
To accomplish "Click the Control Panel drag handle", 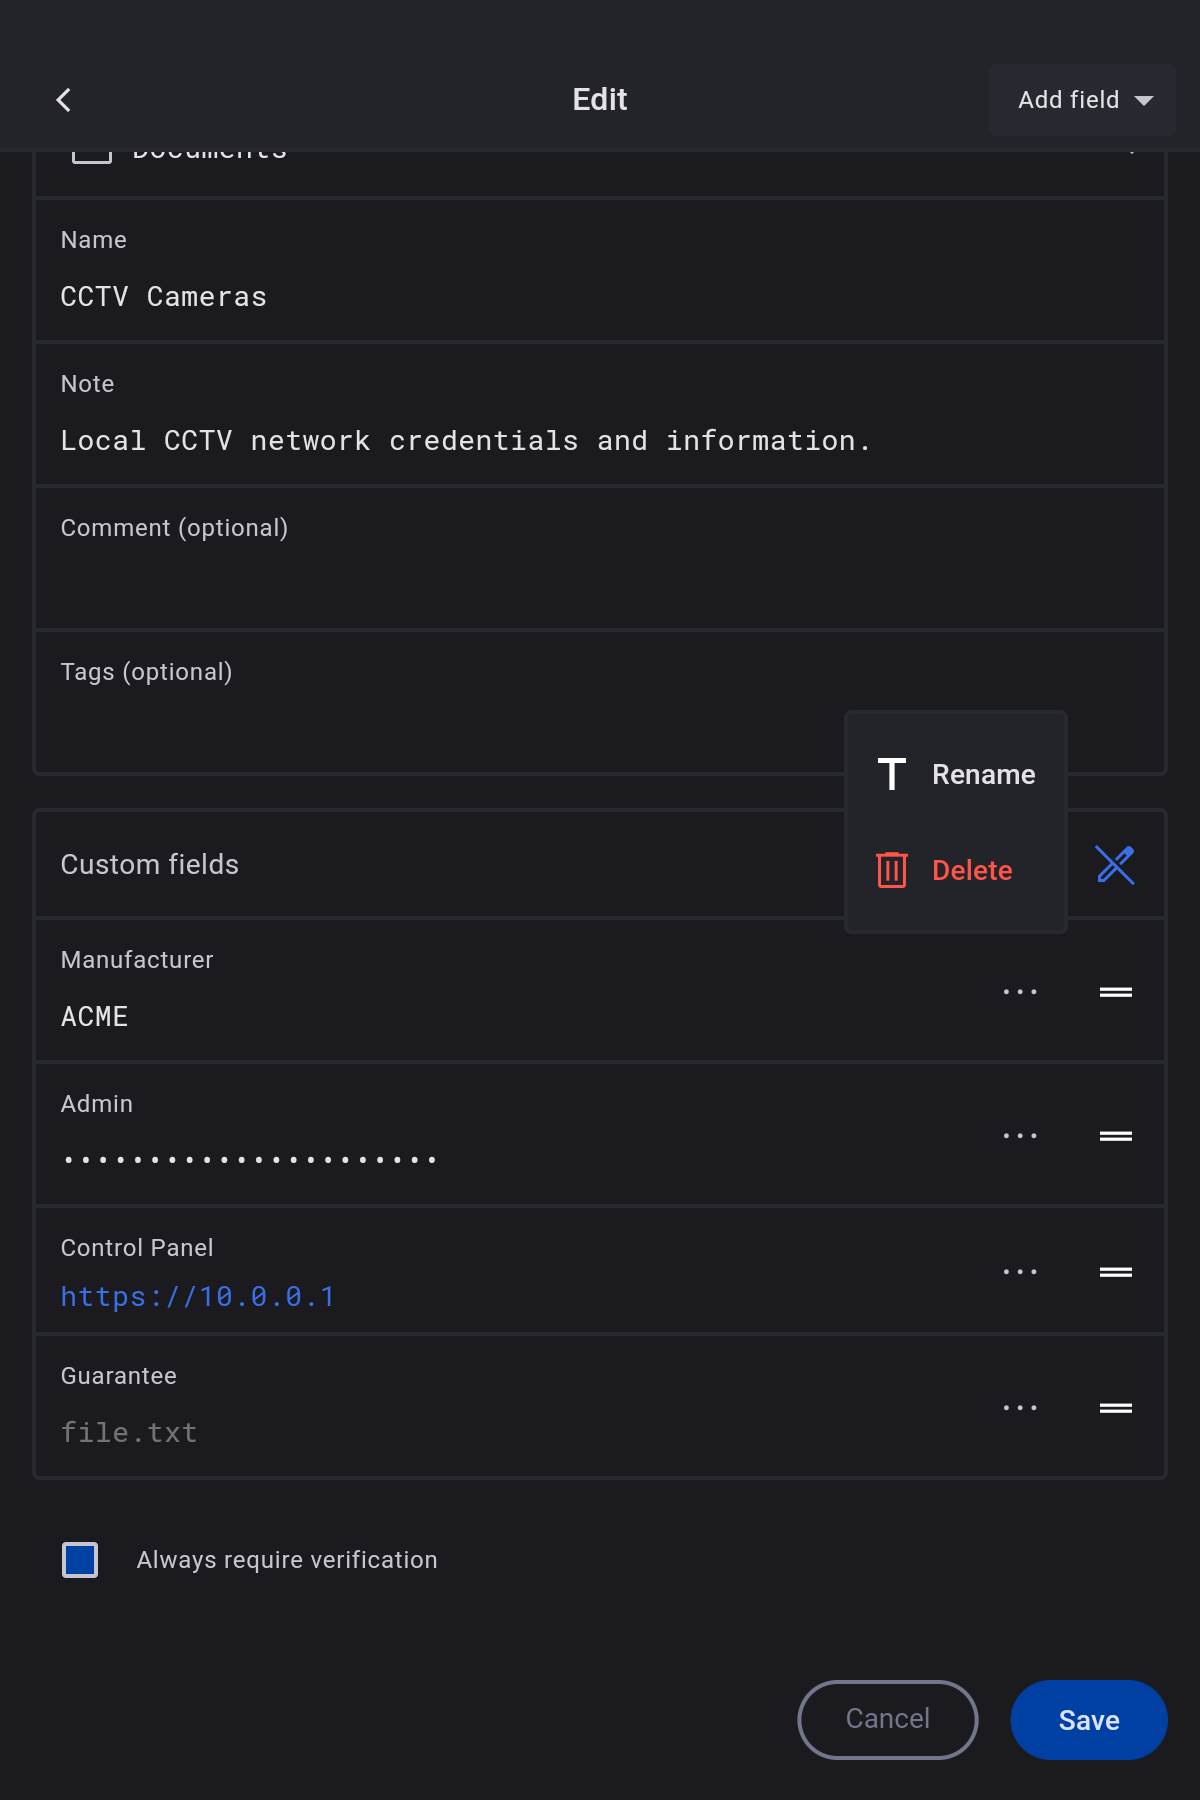I will coord(1115,1272).
